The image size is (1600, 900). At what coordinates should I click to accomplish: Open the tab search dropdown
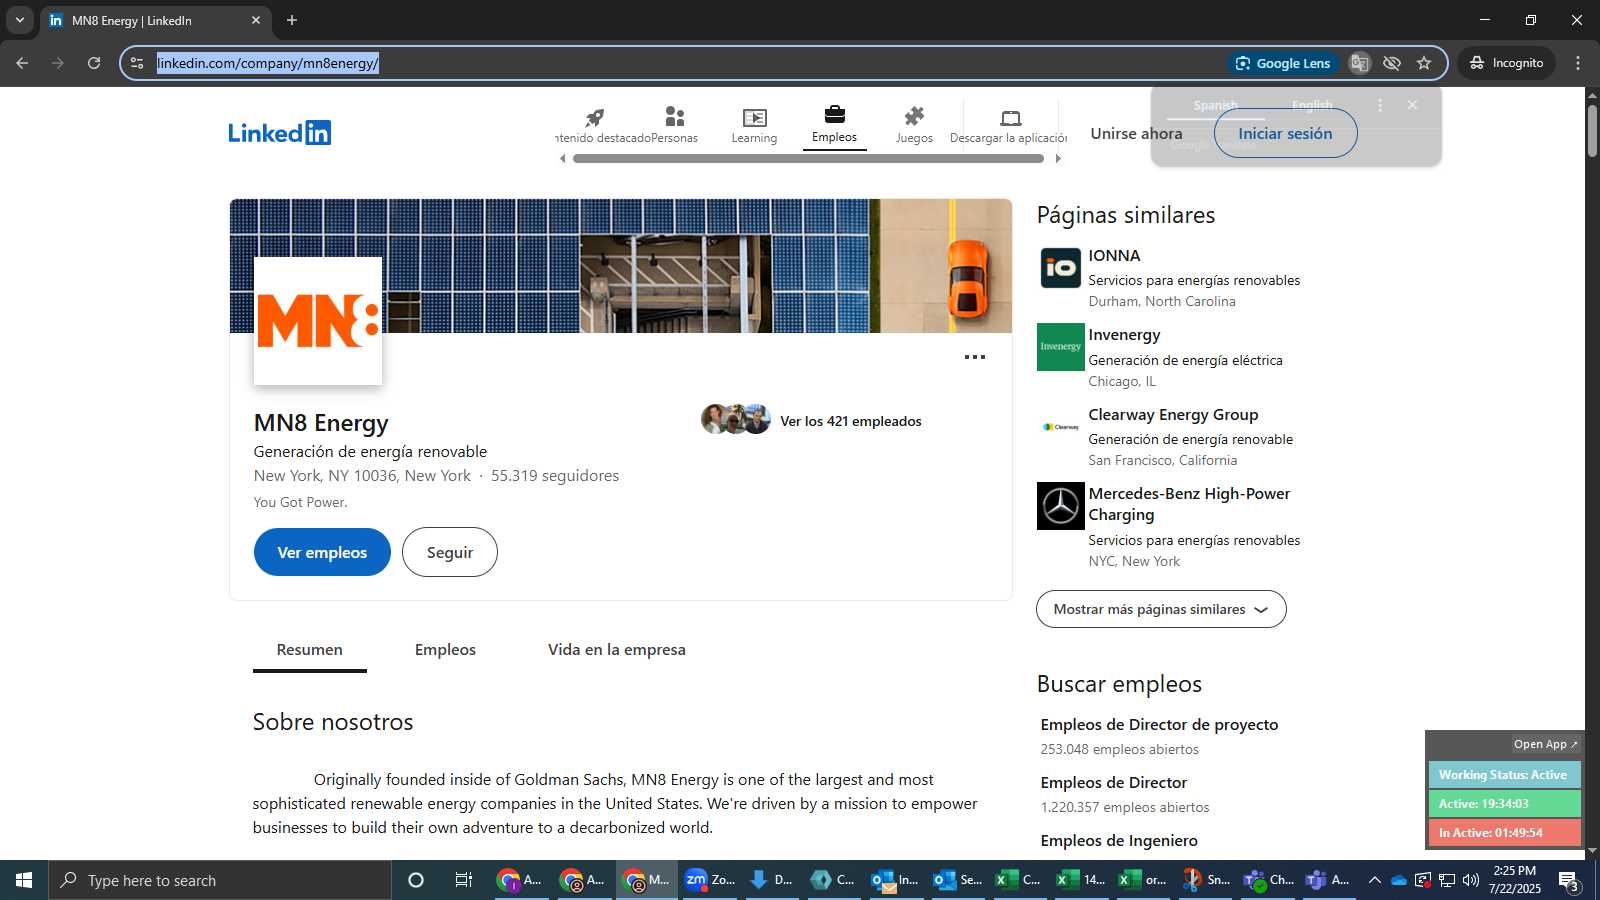tap(19, 20)
